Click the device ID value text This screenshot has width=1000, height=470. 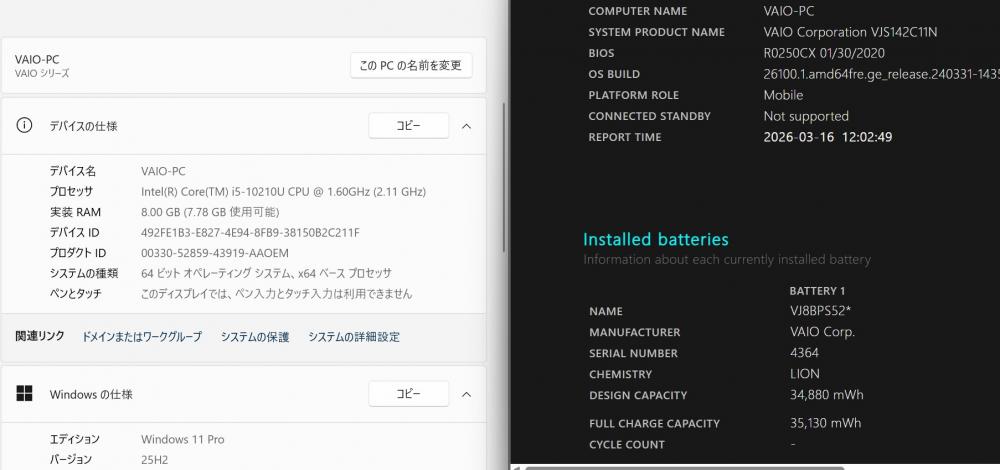(x=250, y=233)
